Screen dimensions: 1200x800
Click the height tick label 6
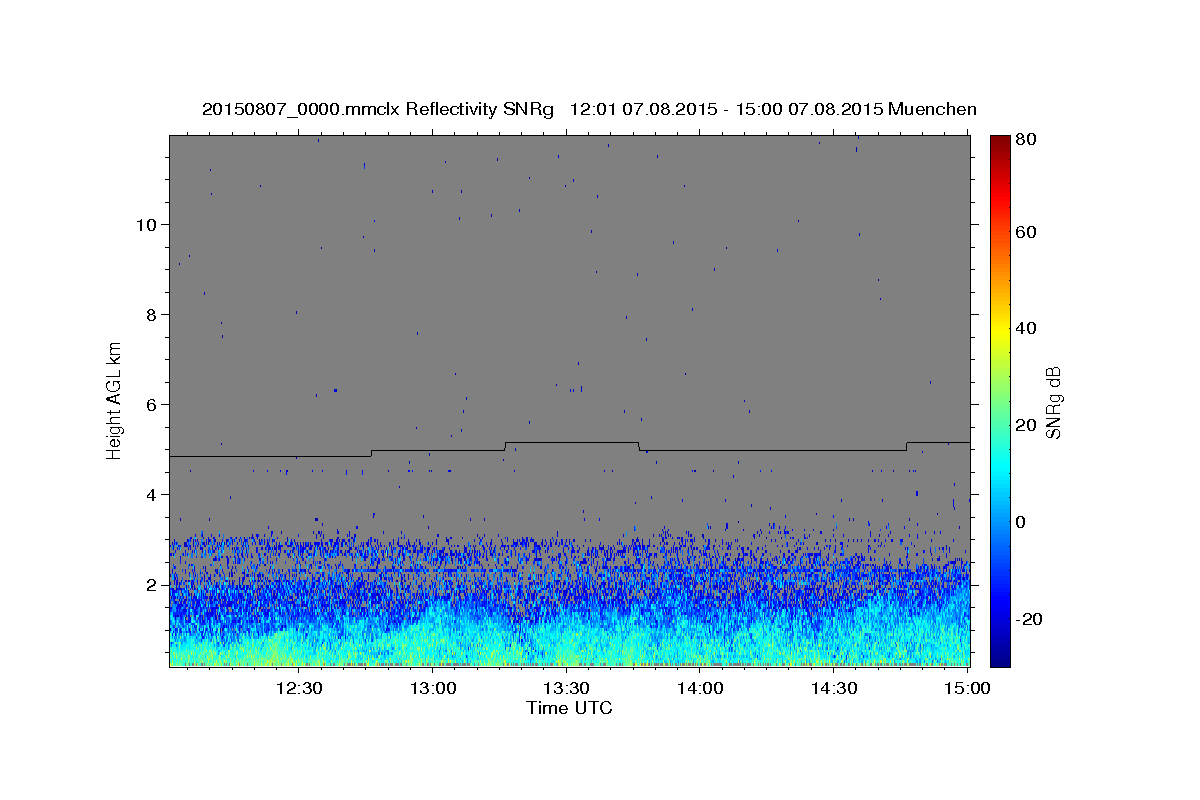(149, 404)
